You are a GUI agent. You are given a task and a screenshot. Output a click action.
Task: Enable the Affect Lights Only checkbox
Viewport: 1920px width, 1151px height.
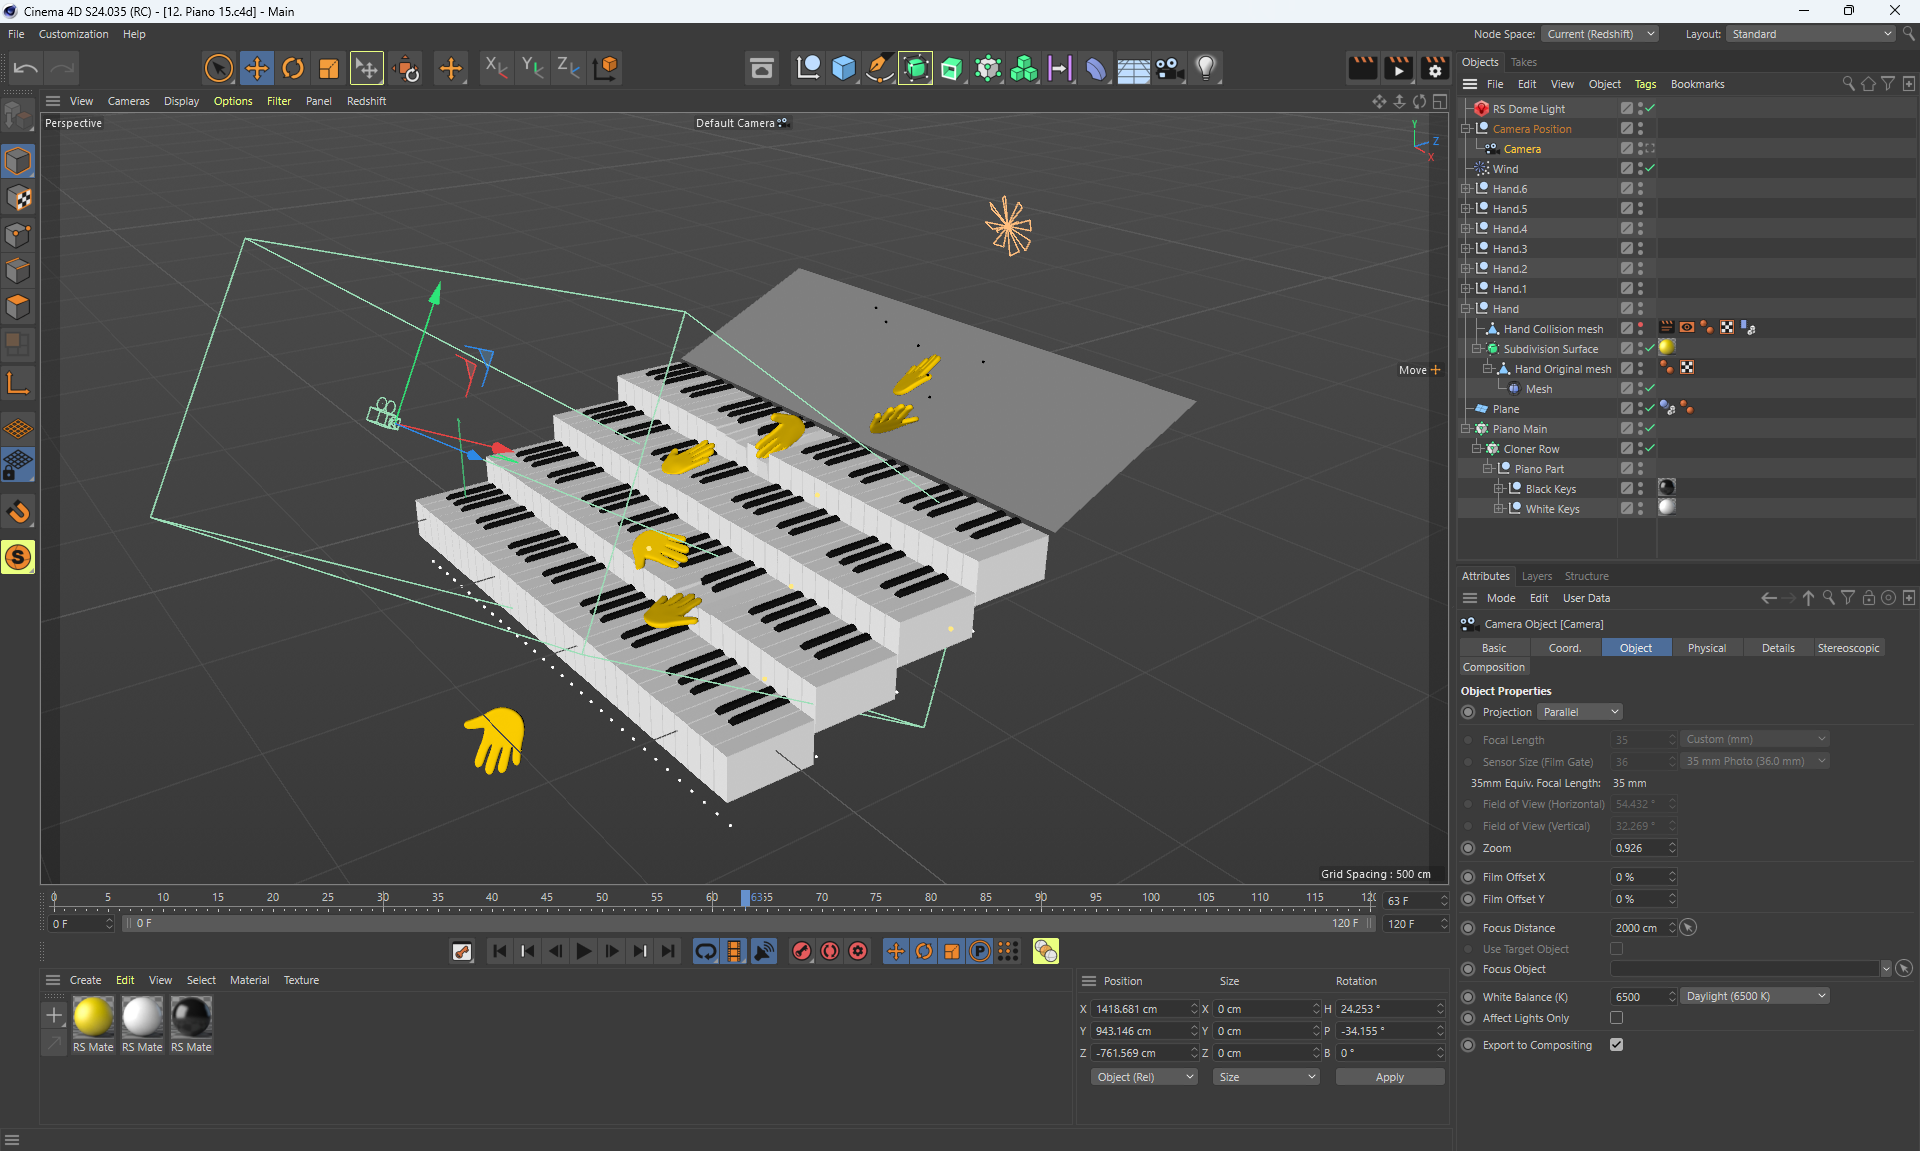1616,1018
